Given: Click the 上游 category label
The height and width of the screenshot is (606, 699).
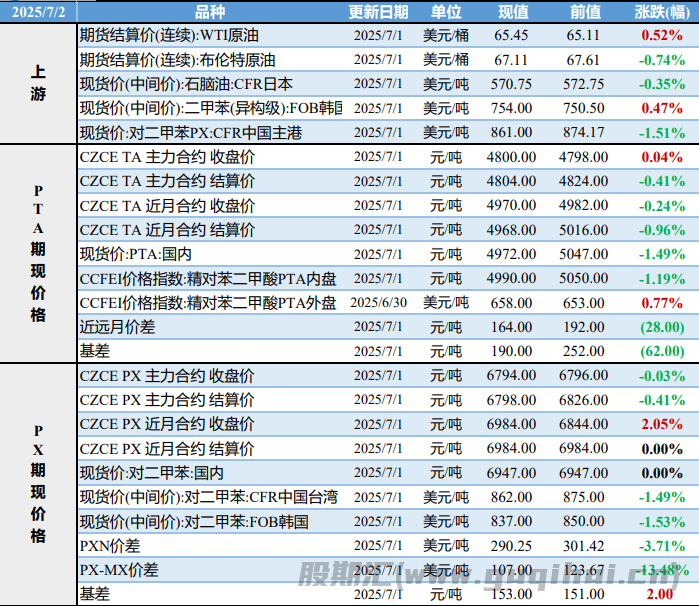Looking at the screenshot, I should click(38, 84).
